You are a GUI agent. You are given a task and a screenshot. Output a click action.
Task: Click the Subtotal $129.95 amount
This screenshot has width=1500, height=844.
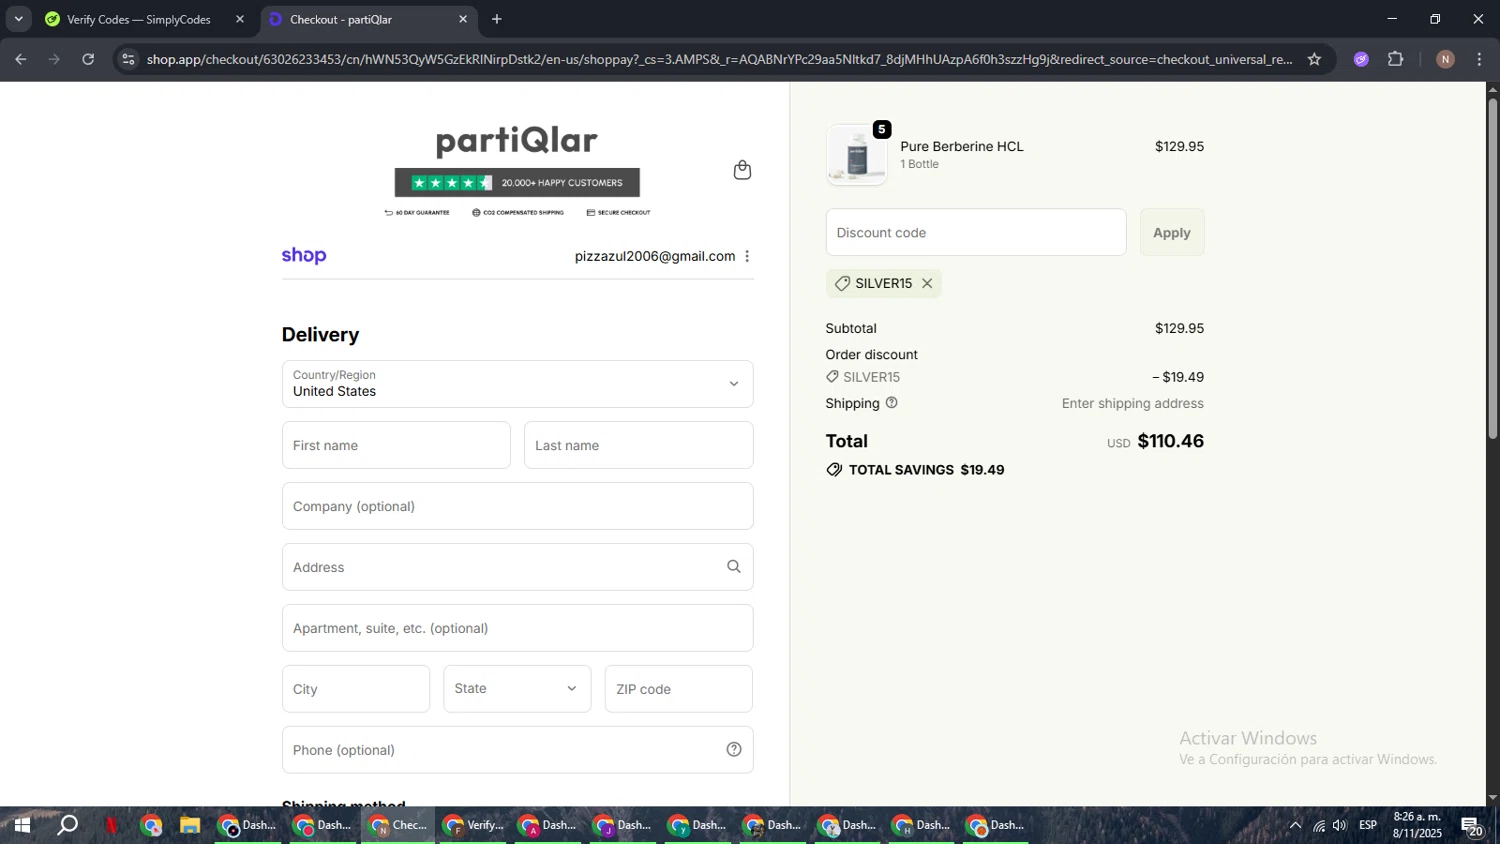1179,328
